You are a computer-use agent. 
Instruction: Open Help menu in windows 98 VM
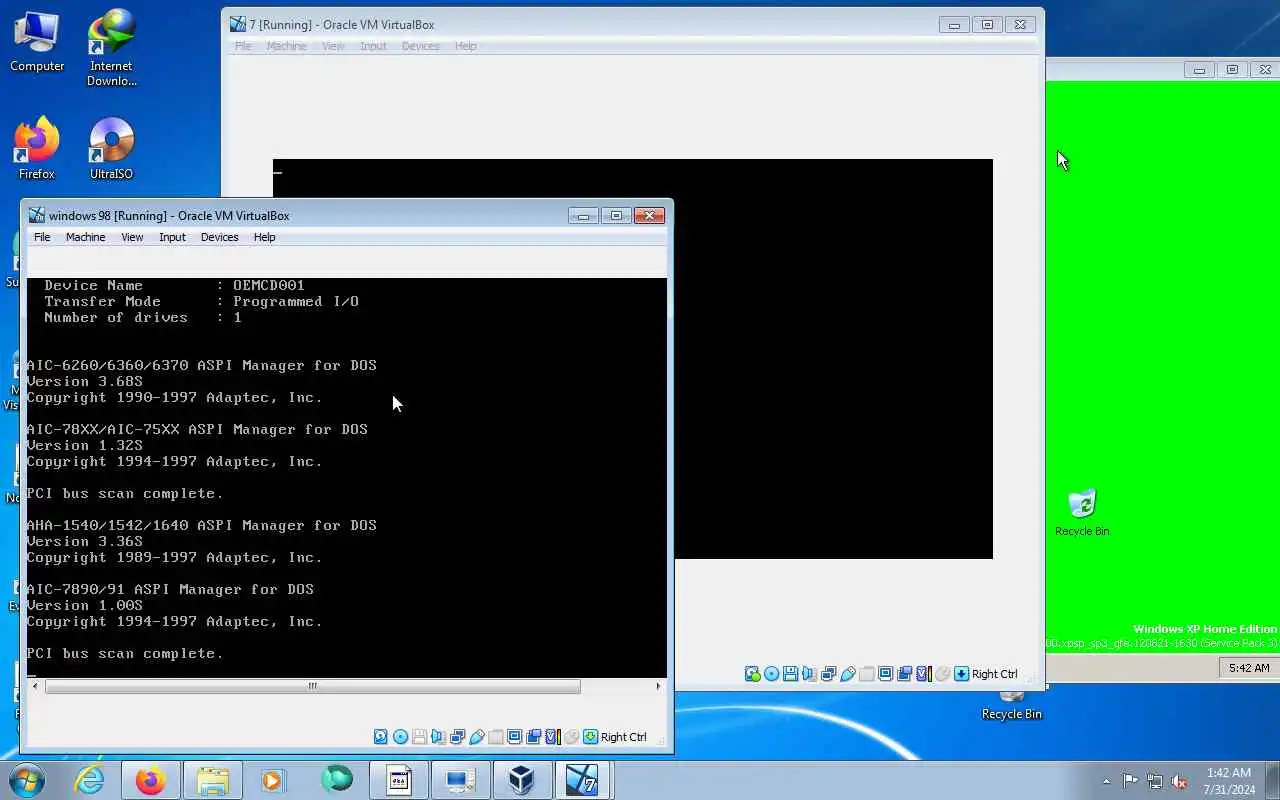[264, 237]
